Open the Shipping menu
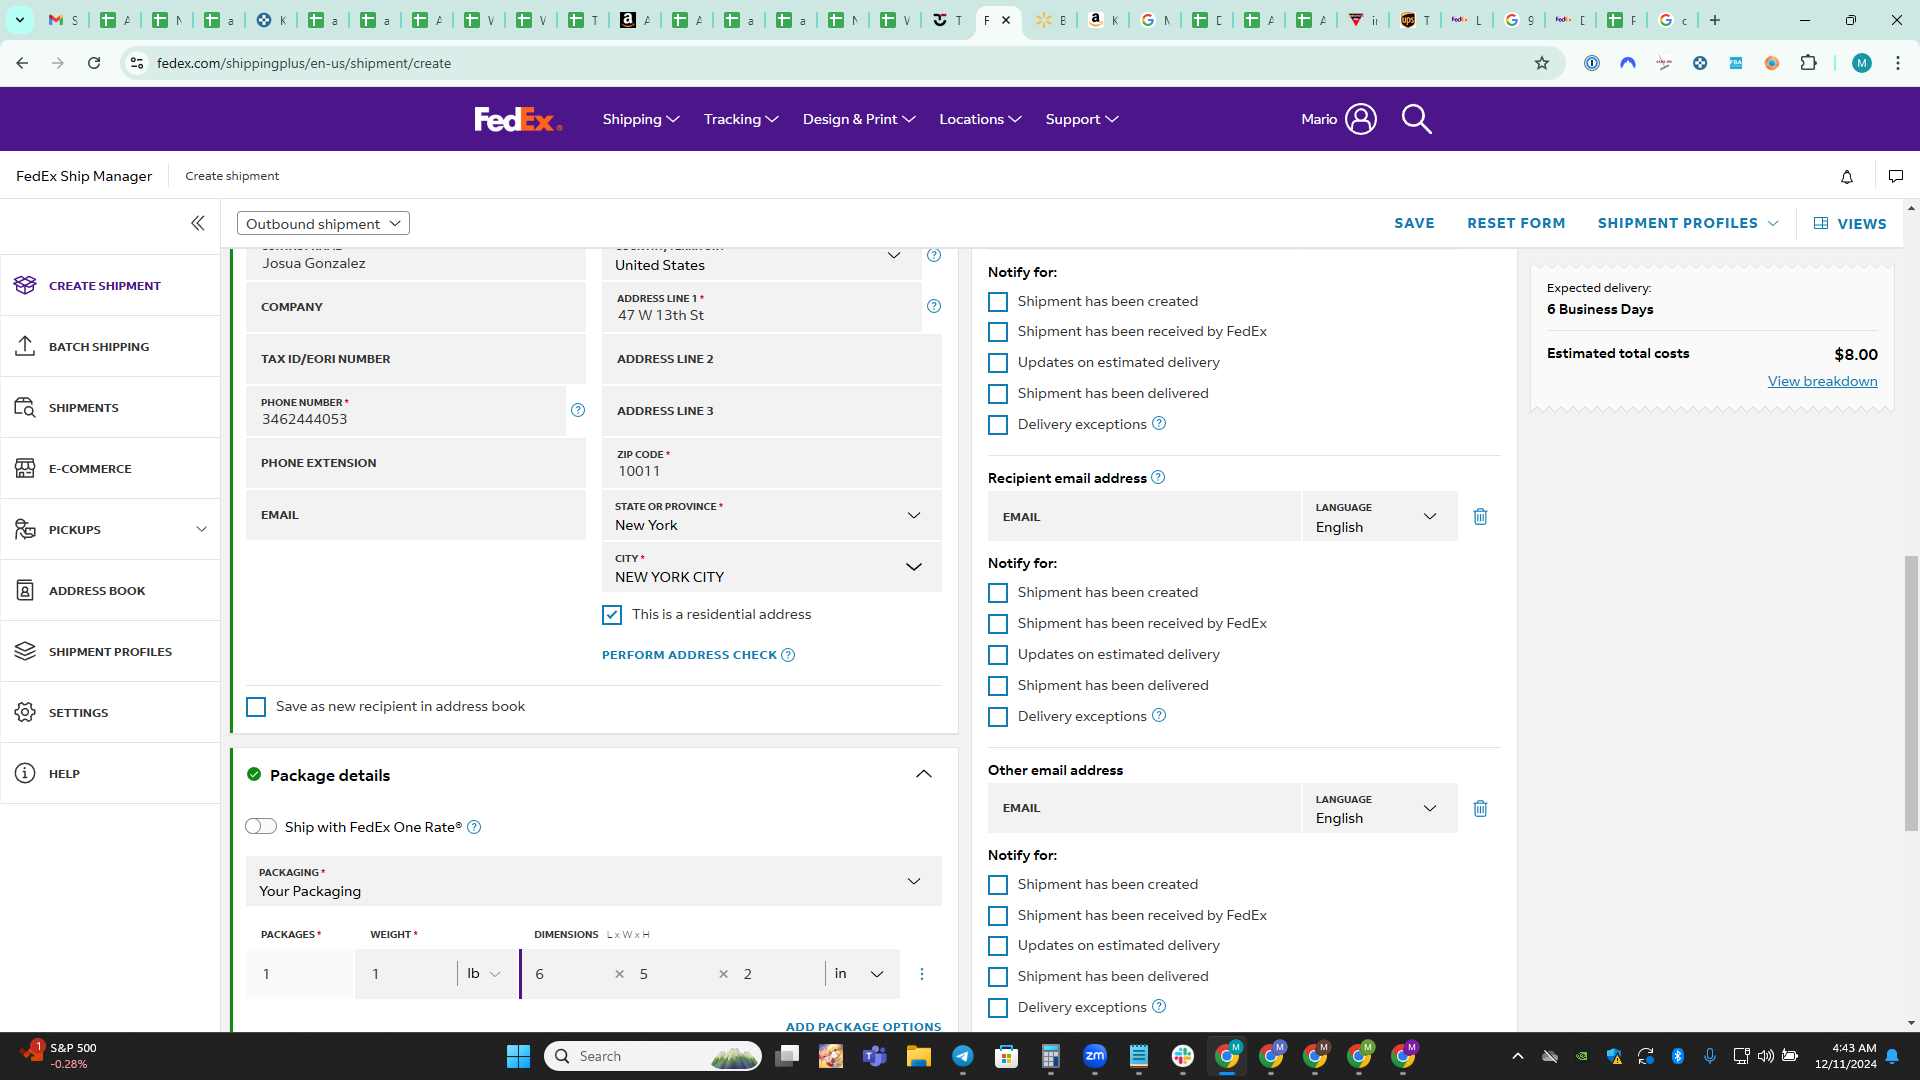 (x=641, y=119)
